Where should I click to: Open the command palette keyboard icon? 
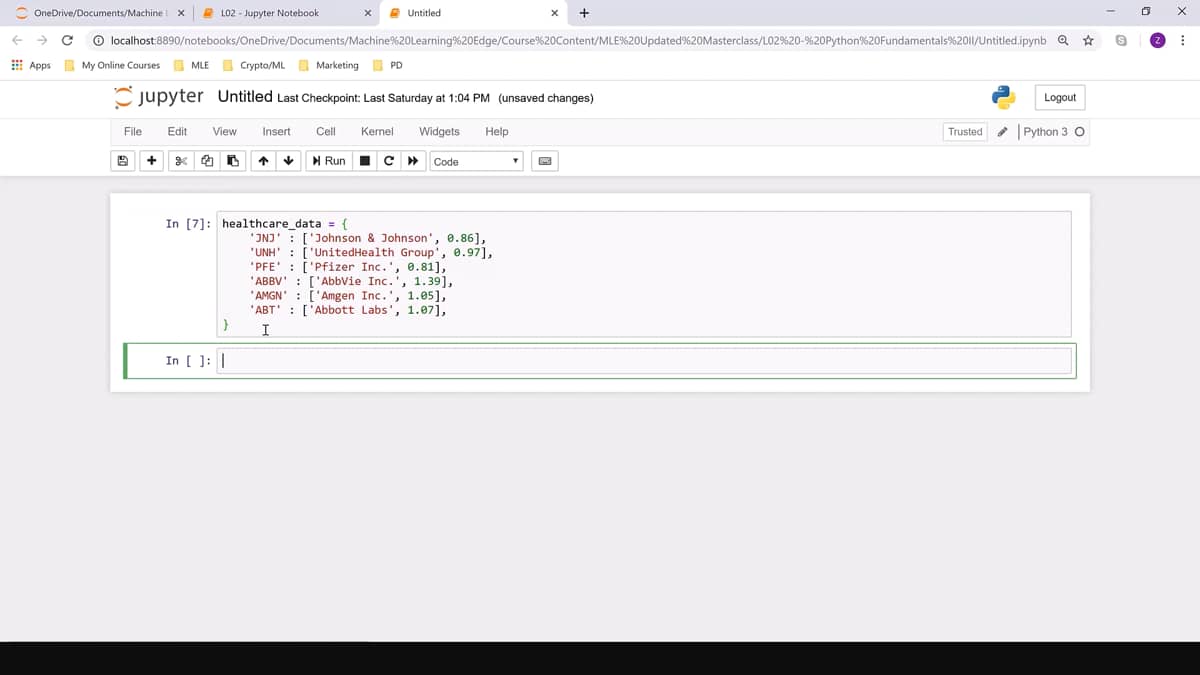point(545,161)
